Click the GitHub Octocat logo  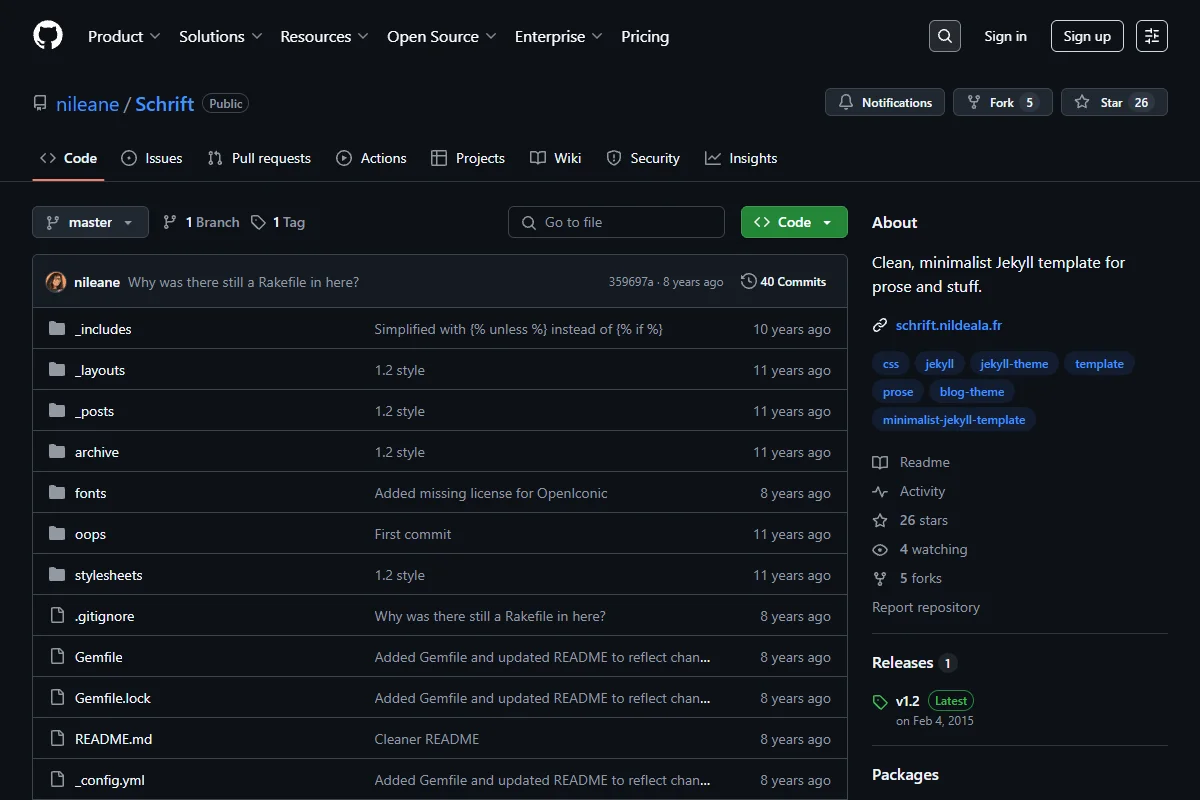pos(48,36)
